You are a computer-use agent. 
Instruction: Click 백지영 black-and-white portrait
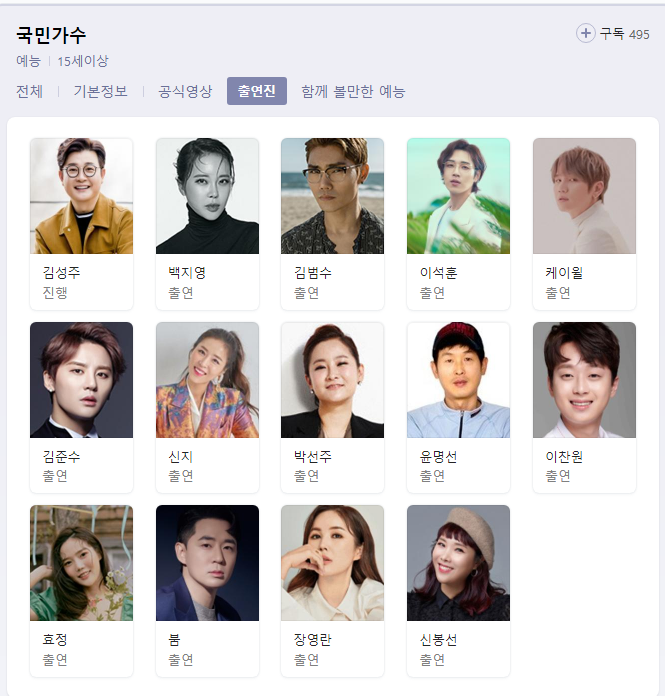pyautogui.click(x=207, y=196)
